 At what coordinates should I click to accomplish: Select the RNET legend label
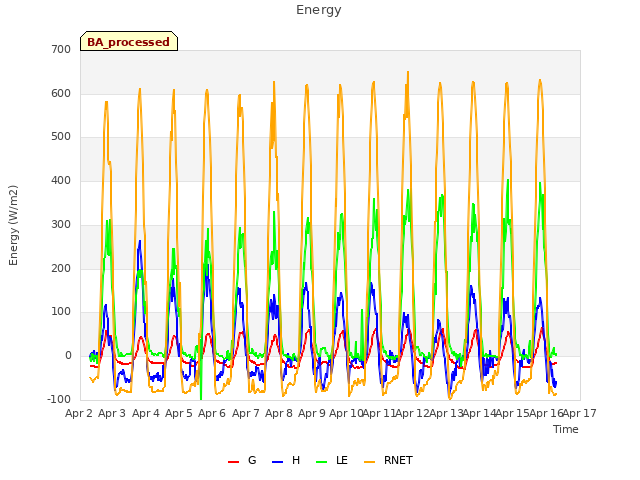pos(398,460)
